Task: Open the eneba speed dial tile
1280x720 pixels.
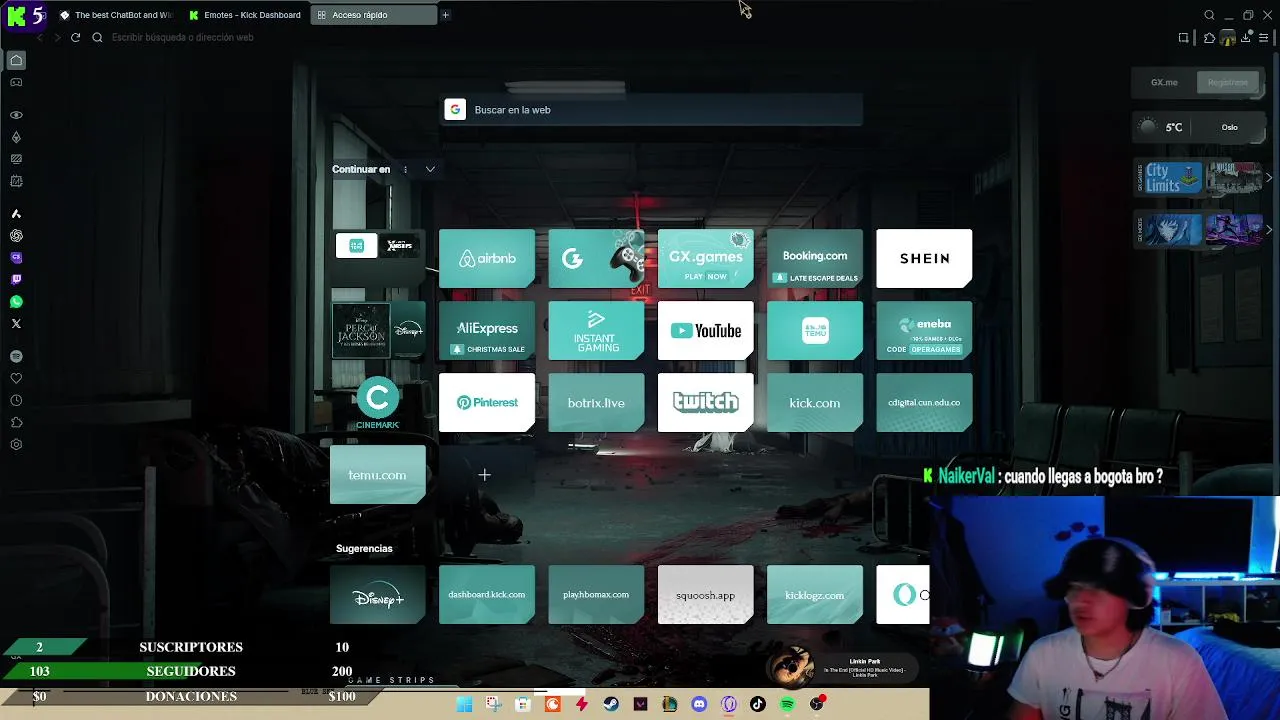Action: [x=924, y=330]
